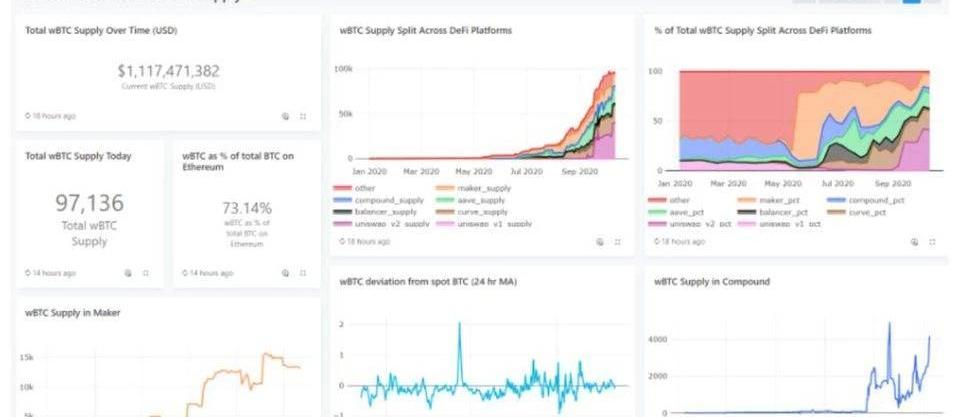Image resolution: width=960 pixels, height=417 pixels.
Task: Expand the % of Total wBTC Supply Split chart
Action: [931, 241]
